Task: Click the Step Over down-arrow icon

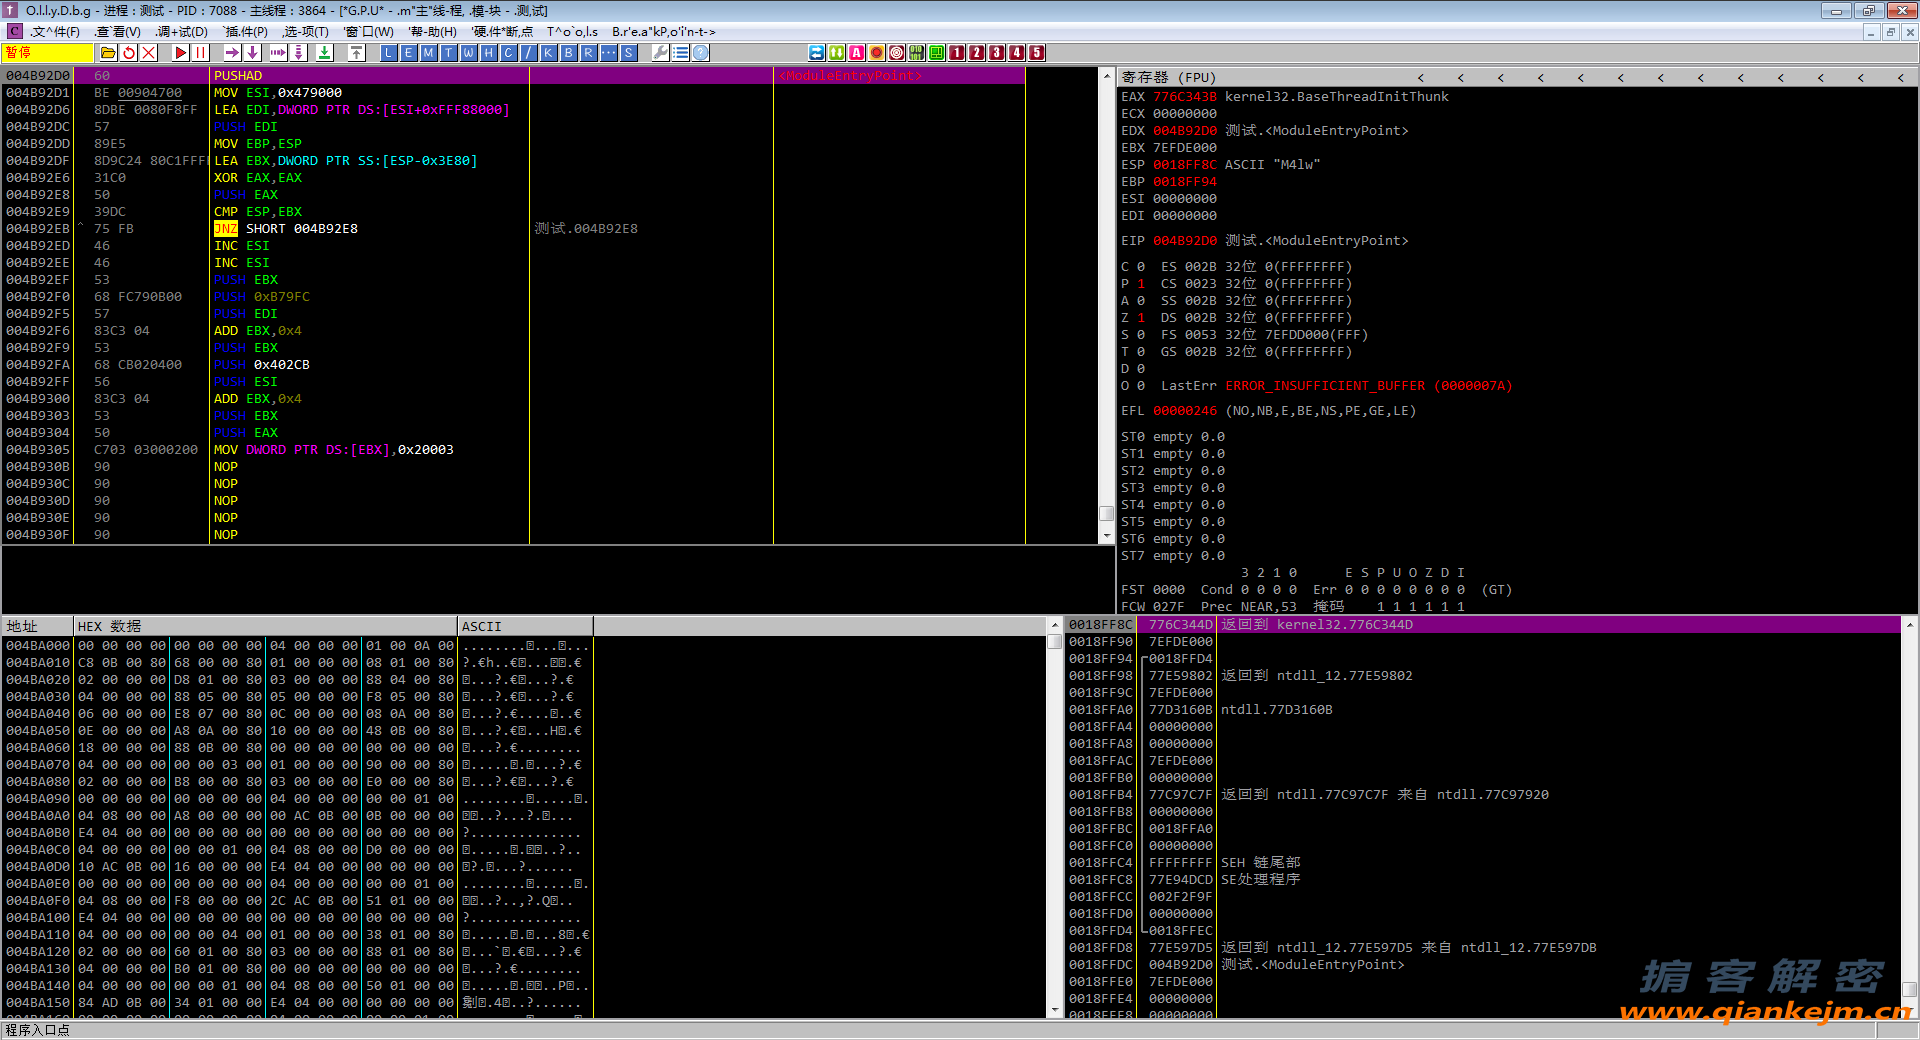Action: 253,53
